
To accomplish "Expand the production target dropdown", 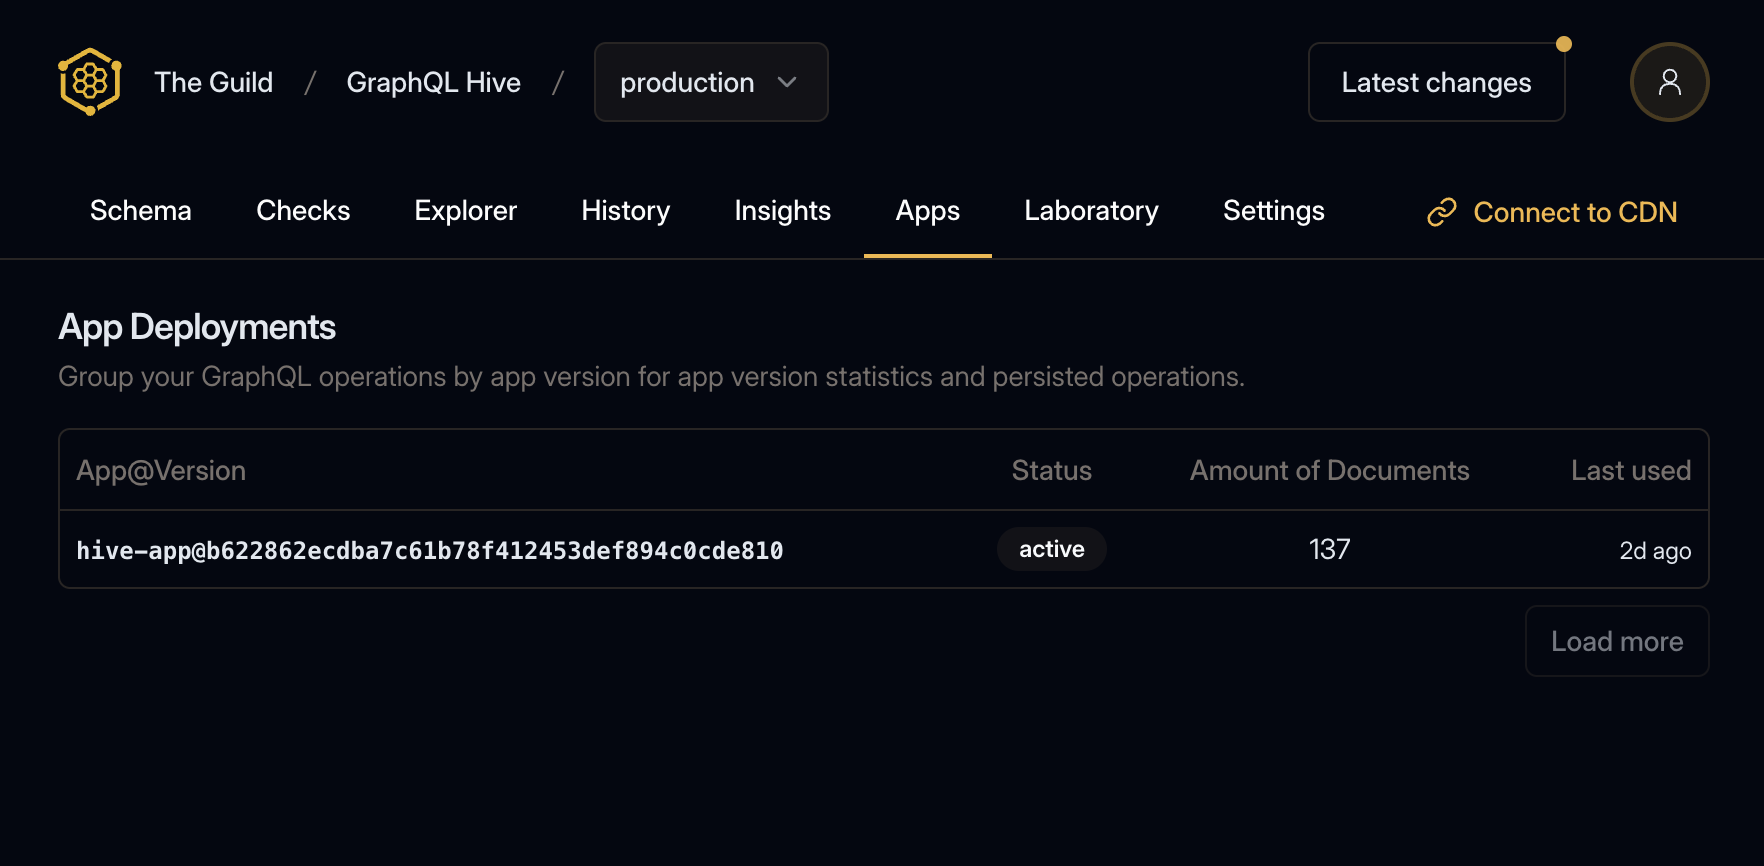I will (x=710, y=82).
